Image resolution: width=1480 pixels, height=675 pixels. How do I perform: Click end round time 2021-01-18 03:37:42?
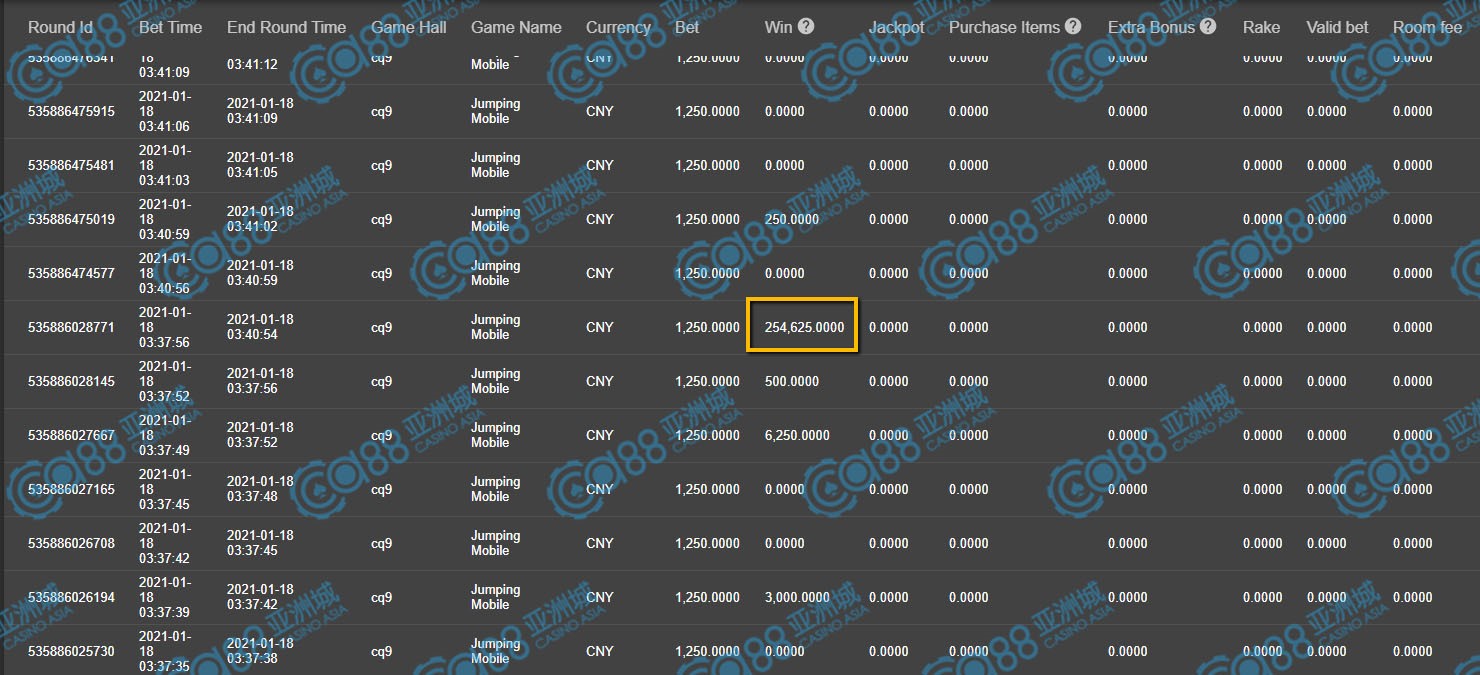tap(260, 597)
